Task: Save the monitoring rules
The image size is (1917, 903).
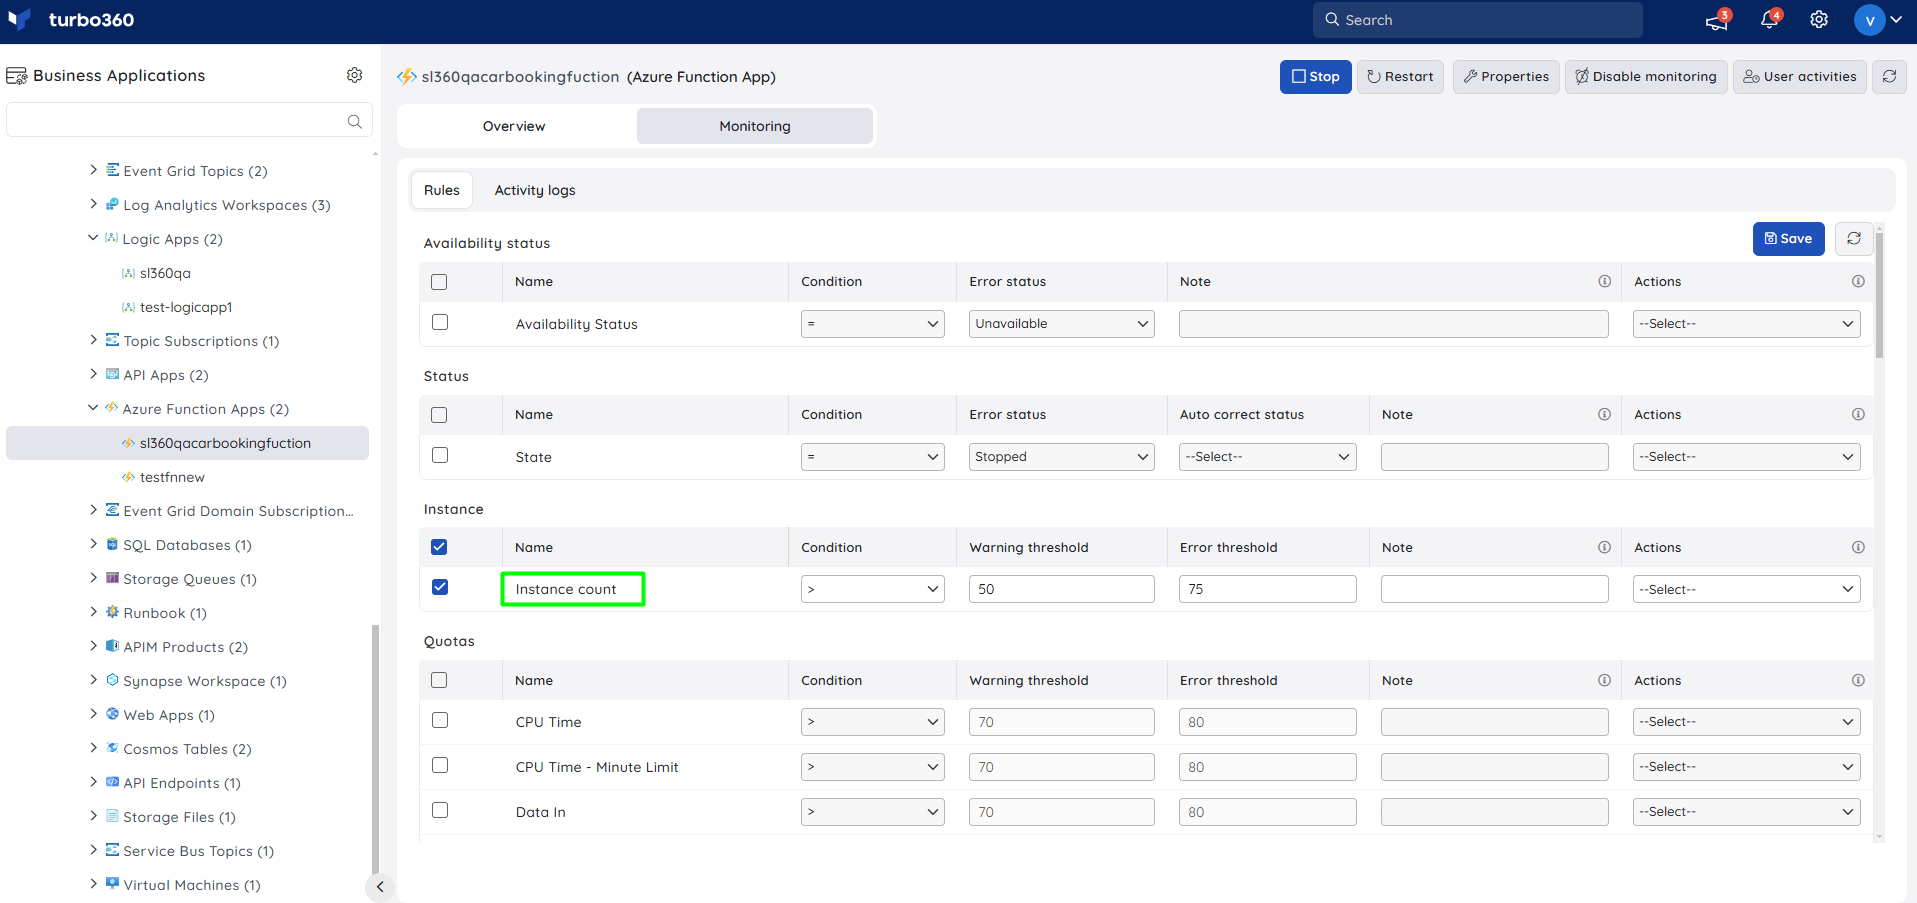Action: [1789, 239]
